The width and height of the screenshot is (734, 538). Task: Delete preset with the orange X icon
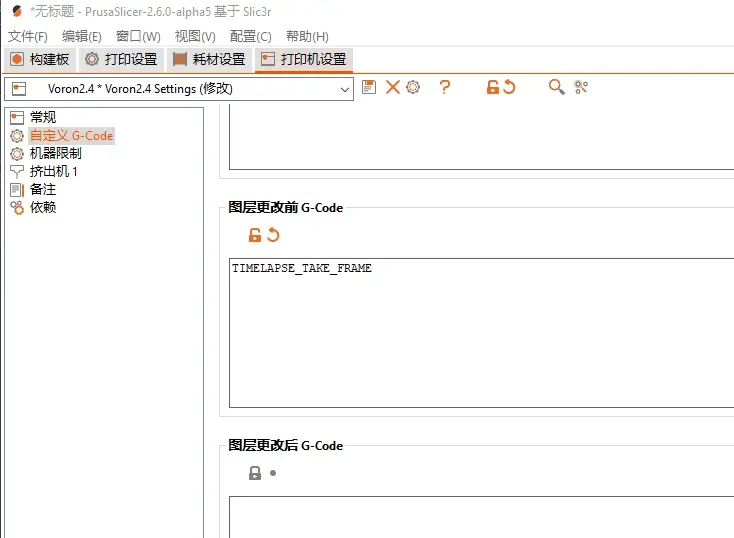393,87
